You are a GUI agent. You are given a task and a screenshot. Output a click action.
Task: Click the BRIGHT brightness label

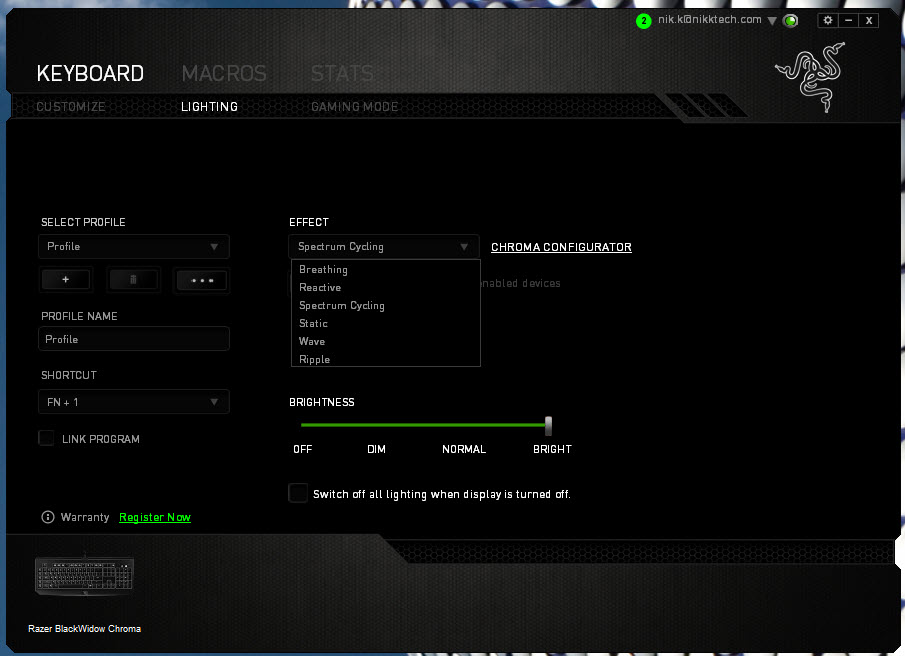pos(552,449)
